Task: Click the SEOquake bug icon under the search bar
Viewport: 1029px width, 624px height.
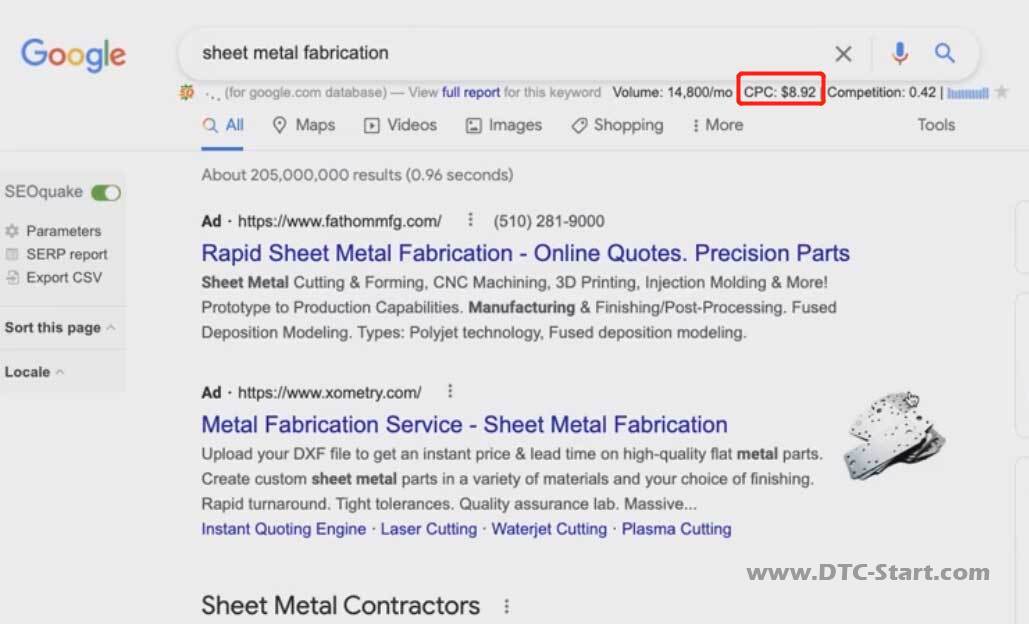Action: [187, 93]
